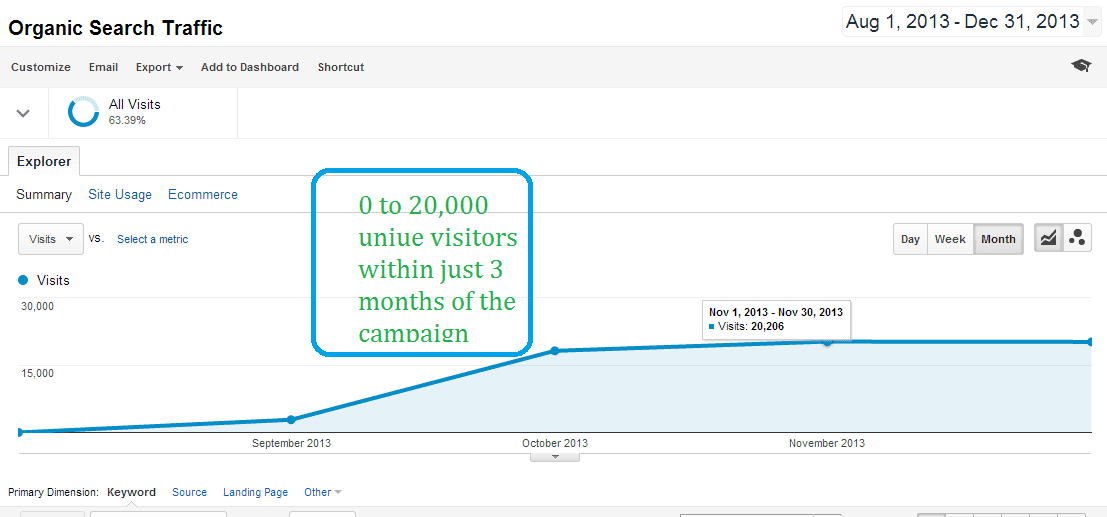Click the 63.39% segment percentage
The image size is (1107, 517).
127,120
